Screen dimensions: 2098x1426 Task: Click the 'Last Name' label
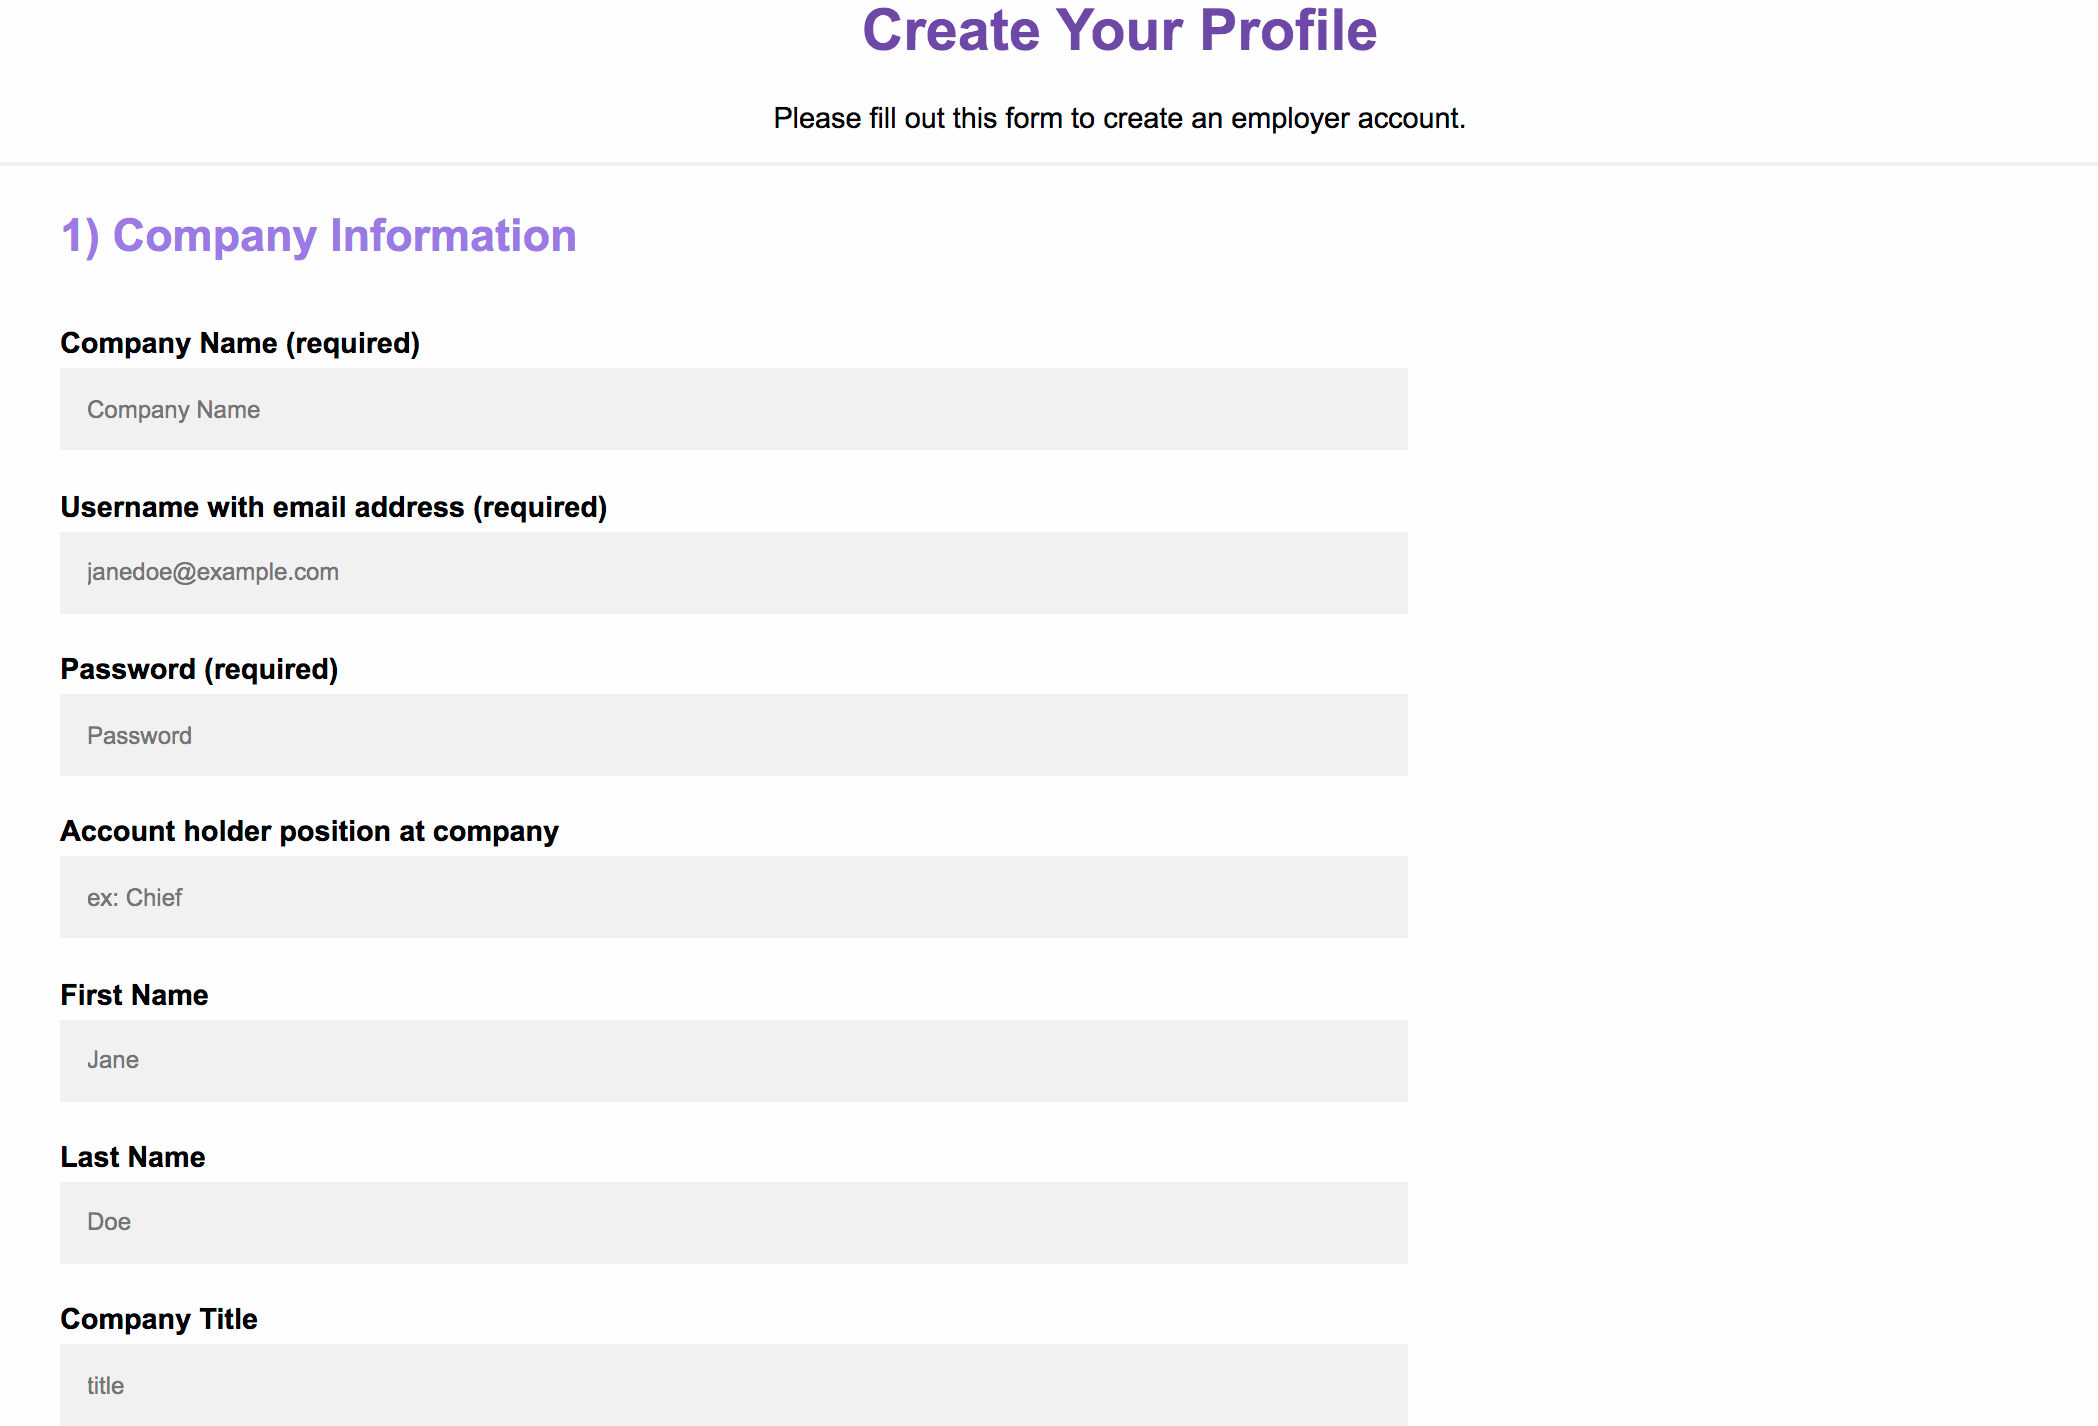pyautogui.click(x=132, y=1157)
